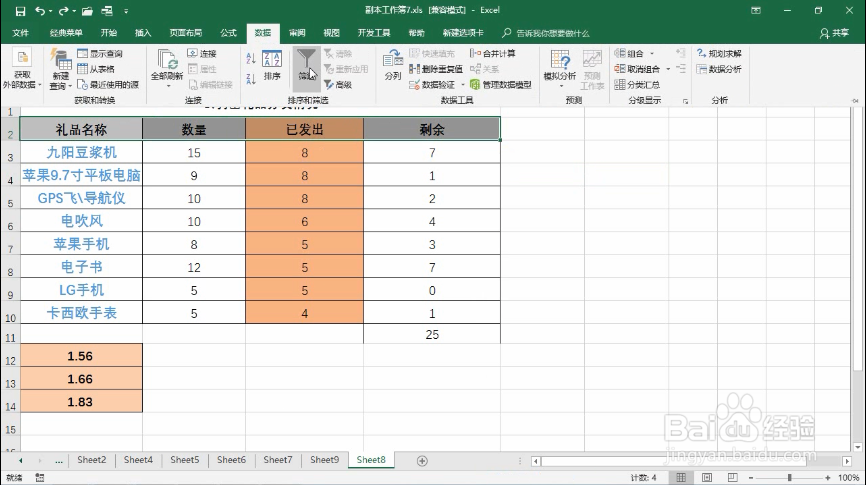
Task: Sort ascending with A-Z icon
Action: click(x=251, y=58)
